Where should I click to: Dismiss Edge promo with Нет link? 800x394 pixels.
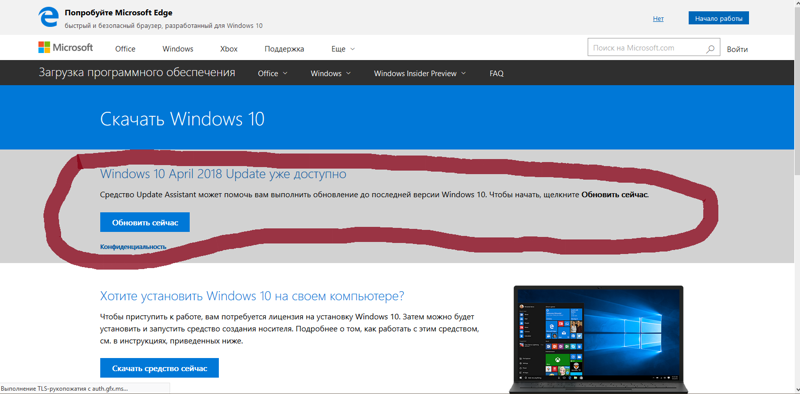[658, 18]
